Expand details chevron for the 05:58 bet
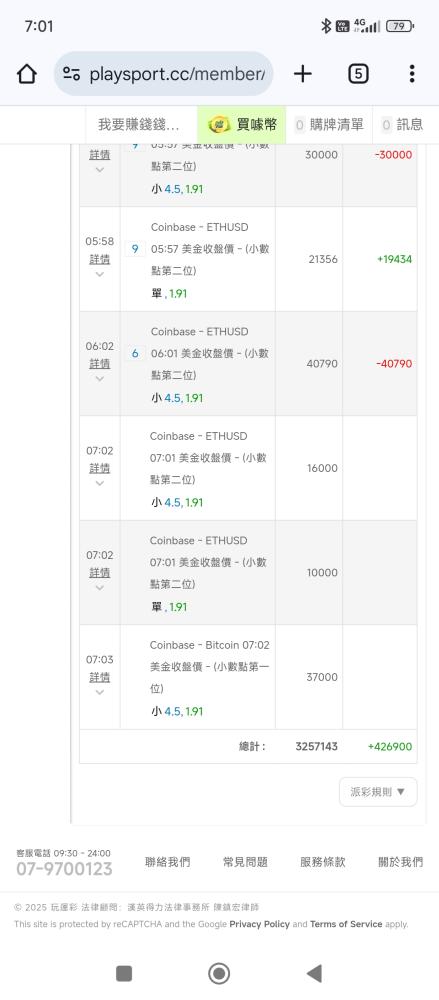 click(100, 274)
